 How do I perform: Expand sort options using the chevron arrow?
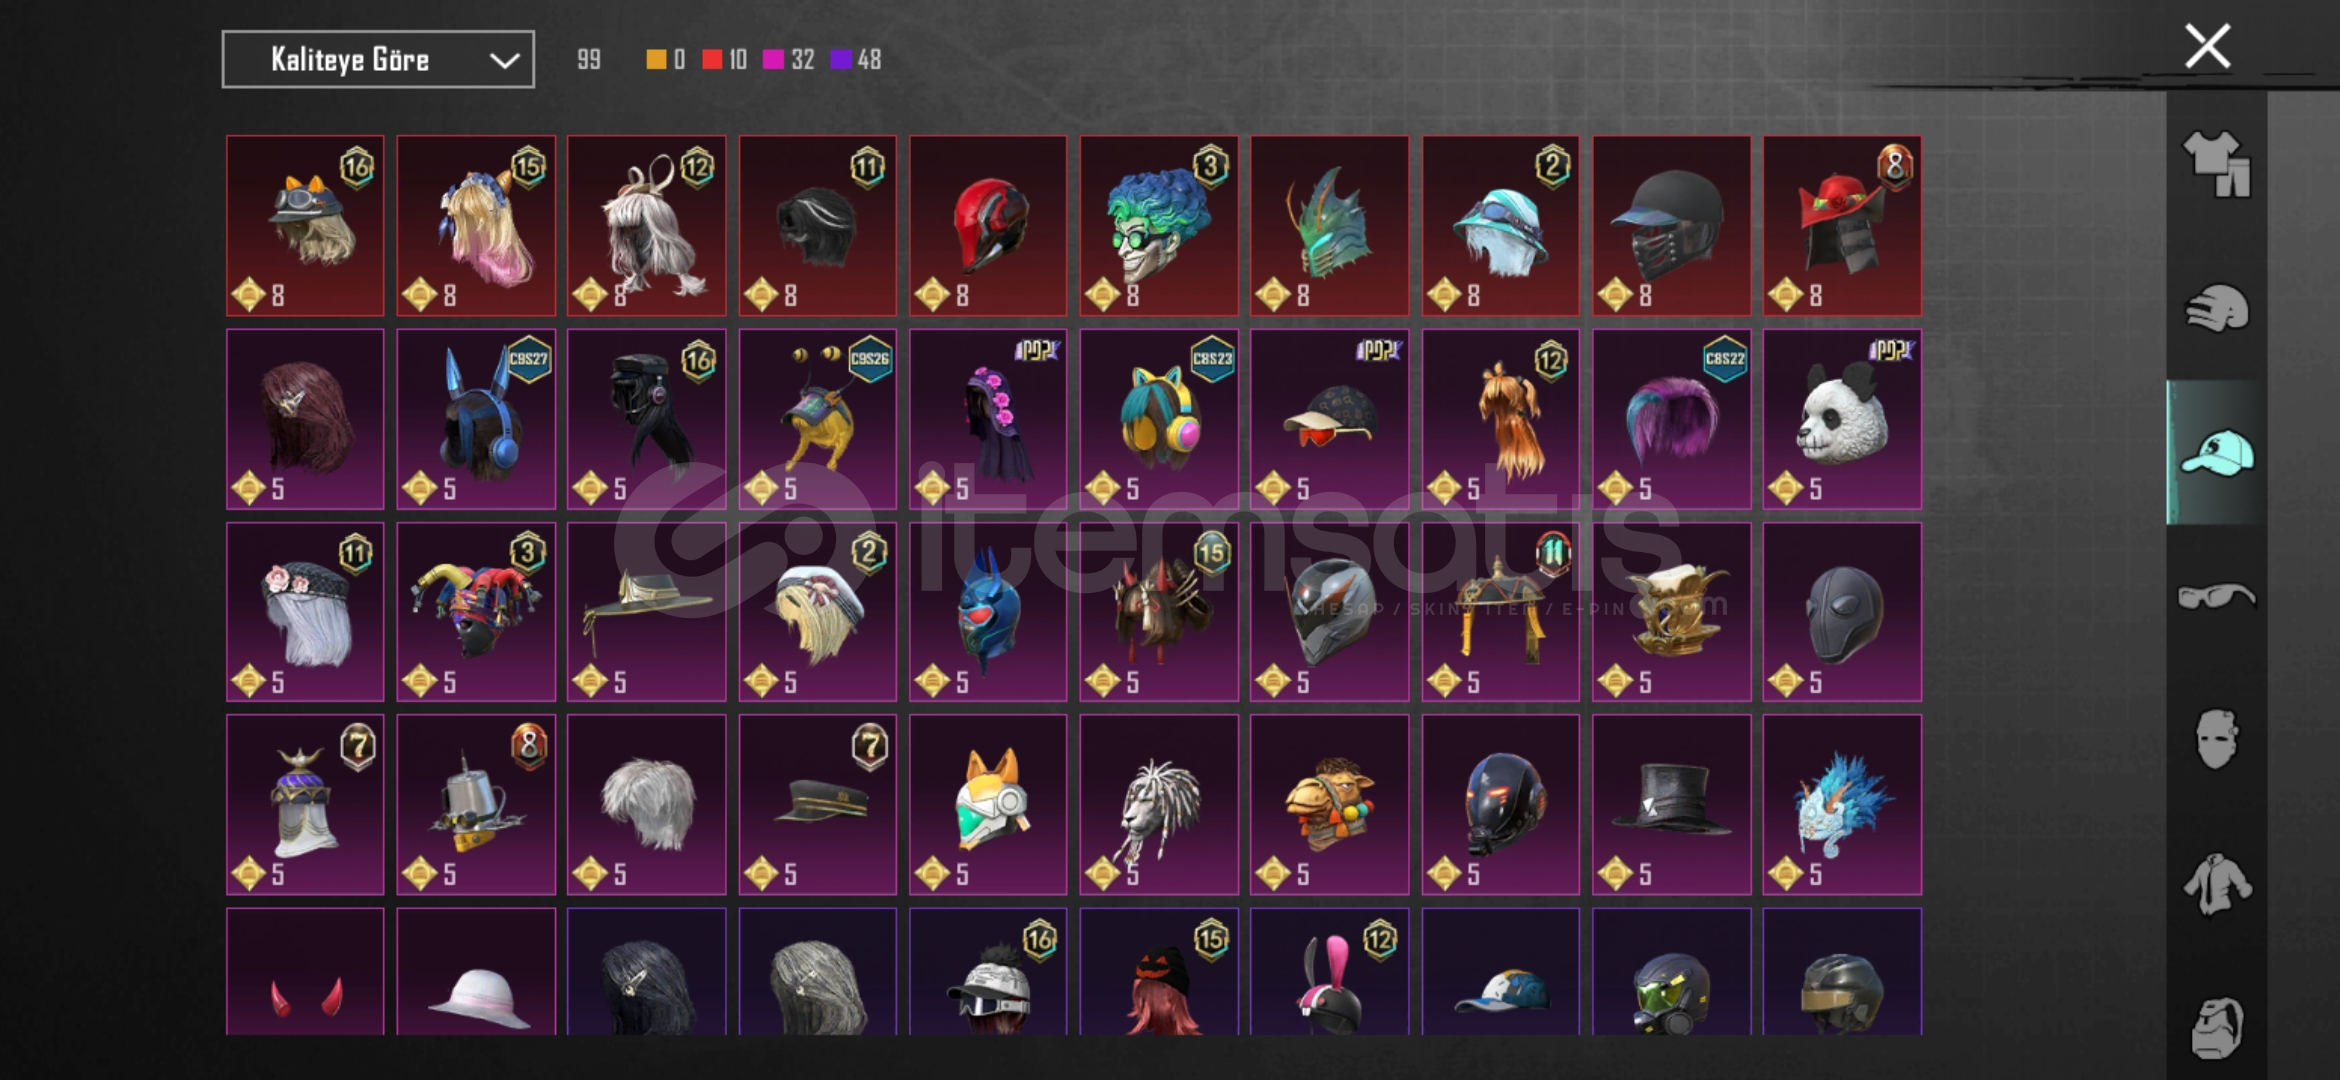pyautogui.click(x=505, y=60)
